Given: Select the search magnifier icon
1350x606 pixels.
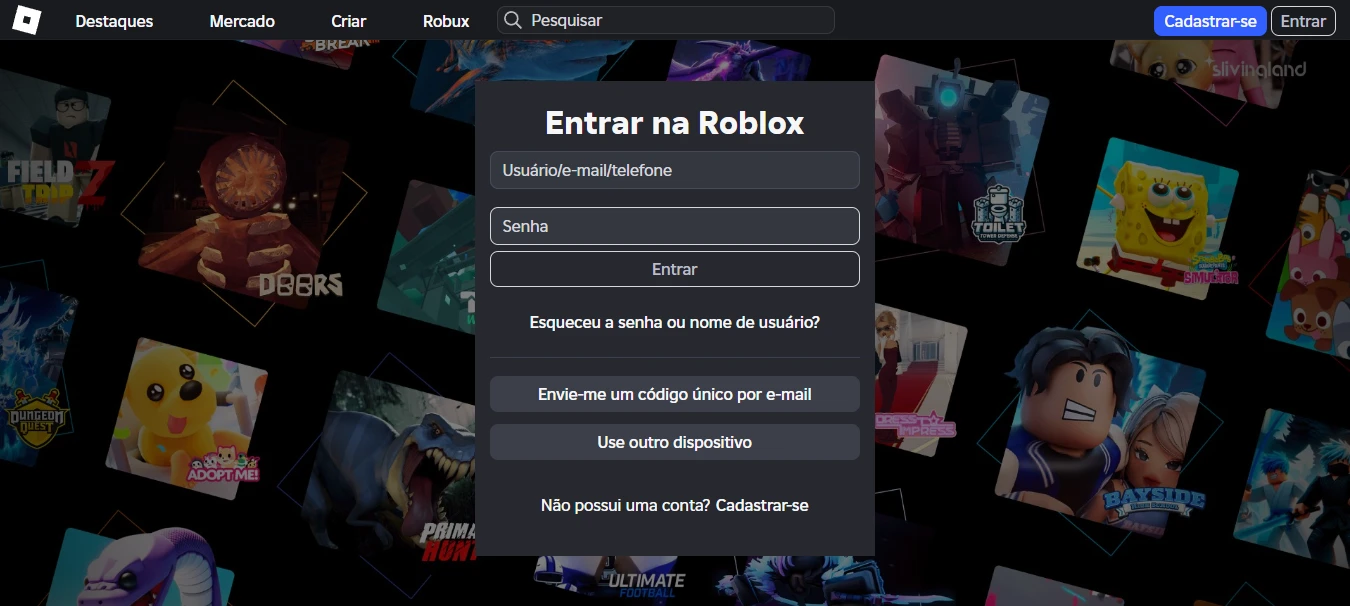Looking at the screenshot, I should coord(513,20).
